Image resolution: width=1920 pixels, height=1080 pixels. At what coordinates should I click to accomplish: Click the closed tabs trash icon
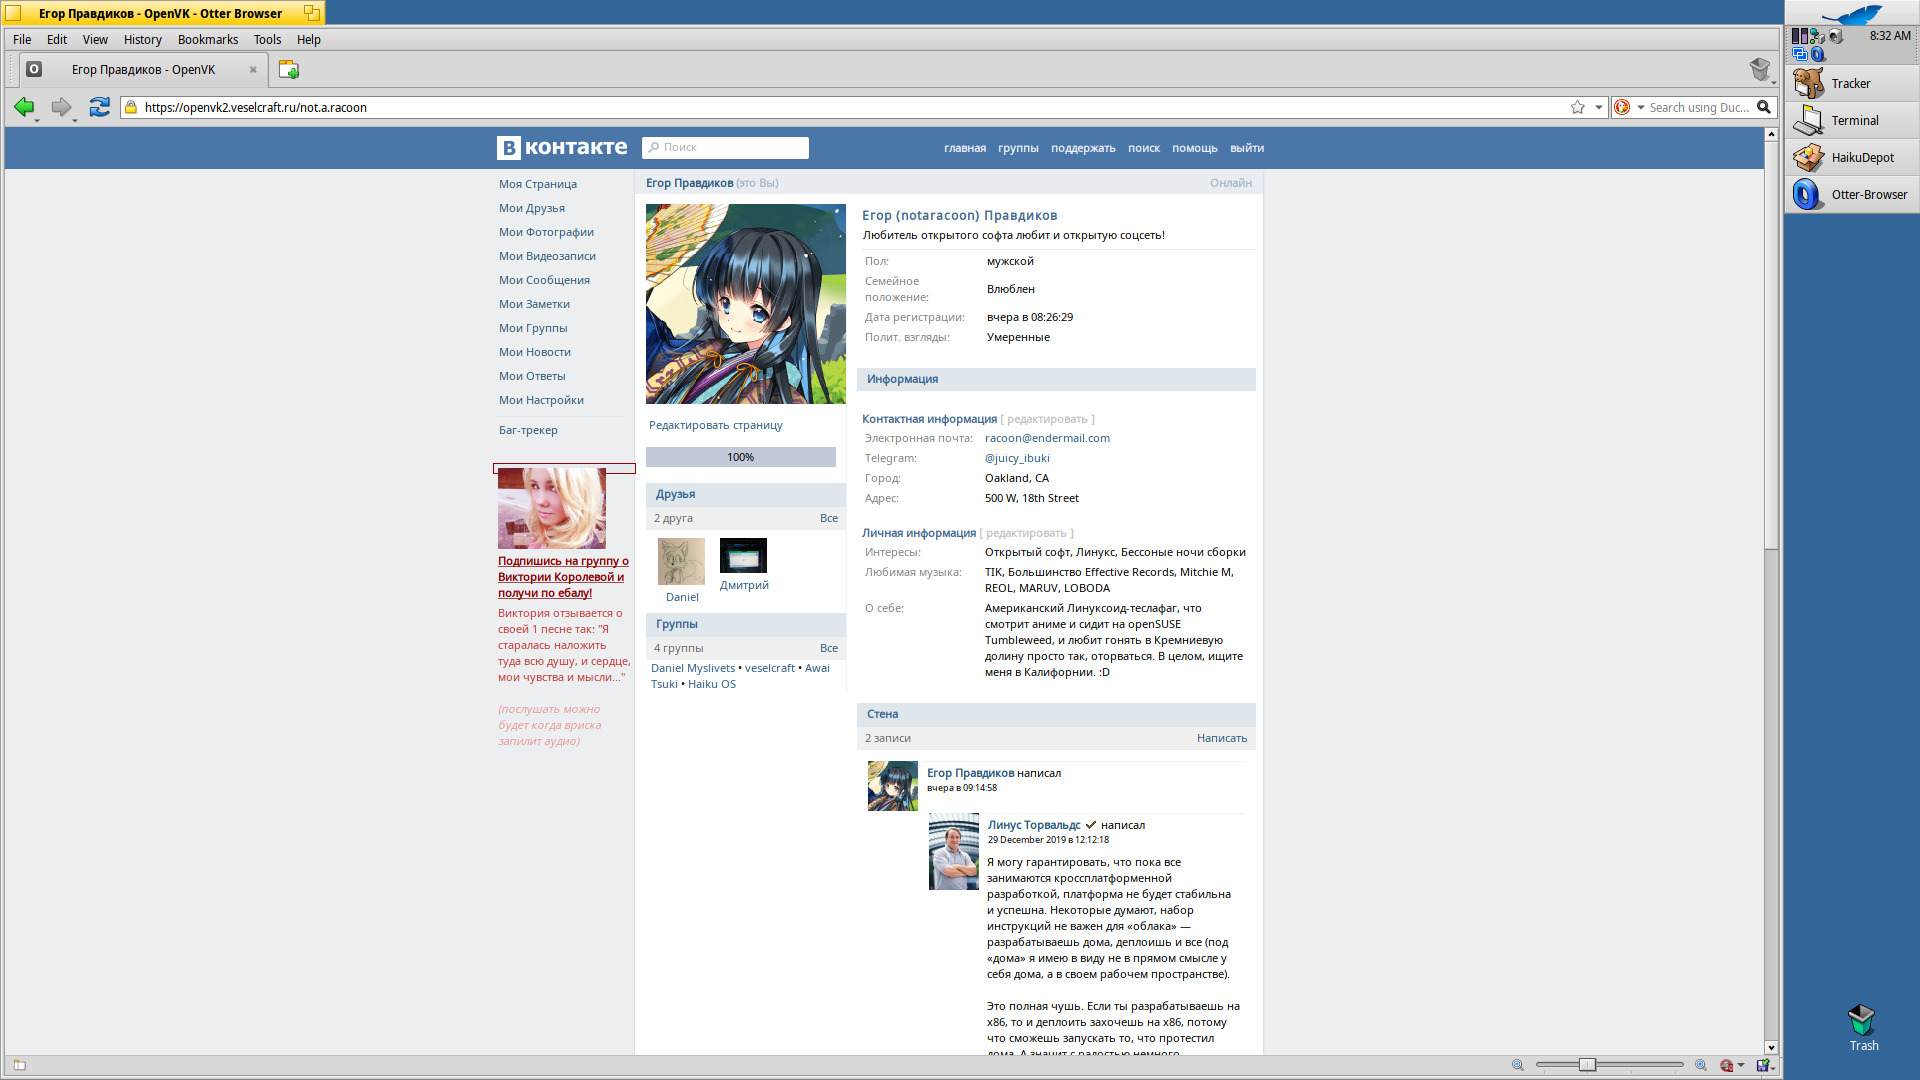[x=1759, y=69]
